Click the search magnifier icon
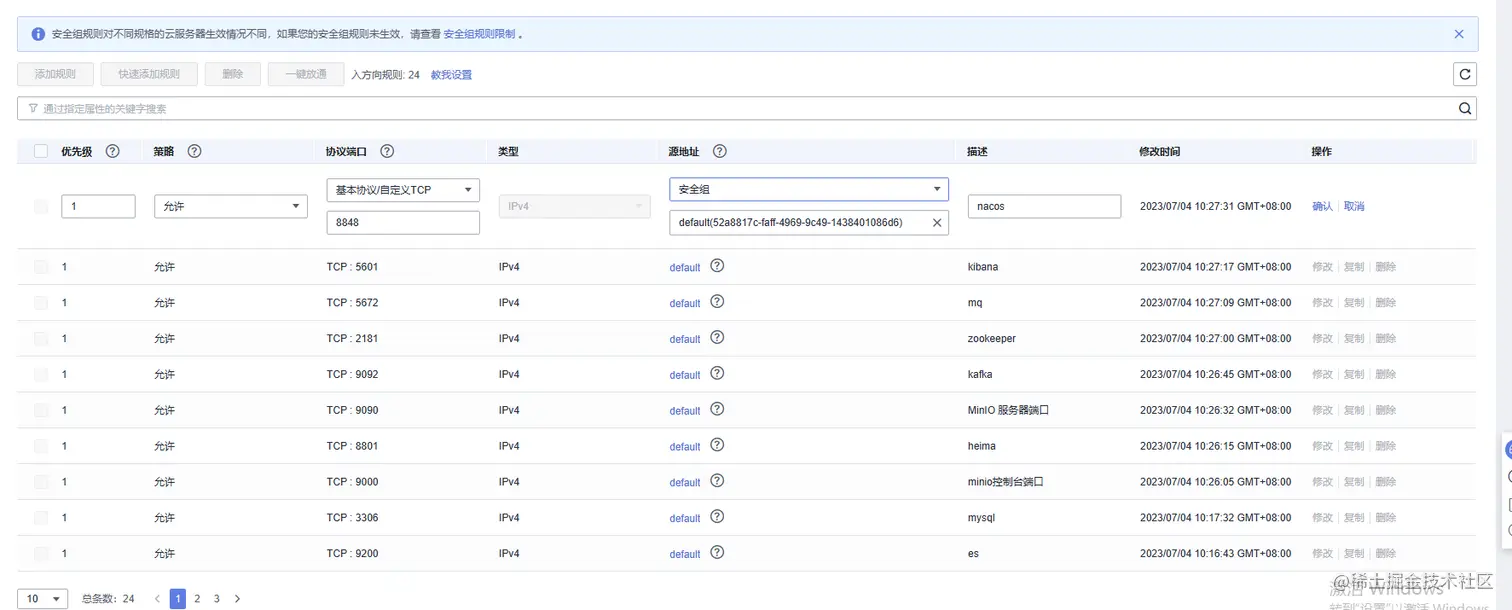The width and height of the screenshot is (1512, 610). click(1465, 109)
